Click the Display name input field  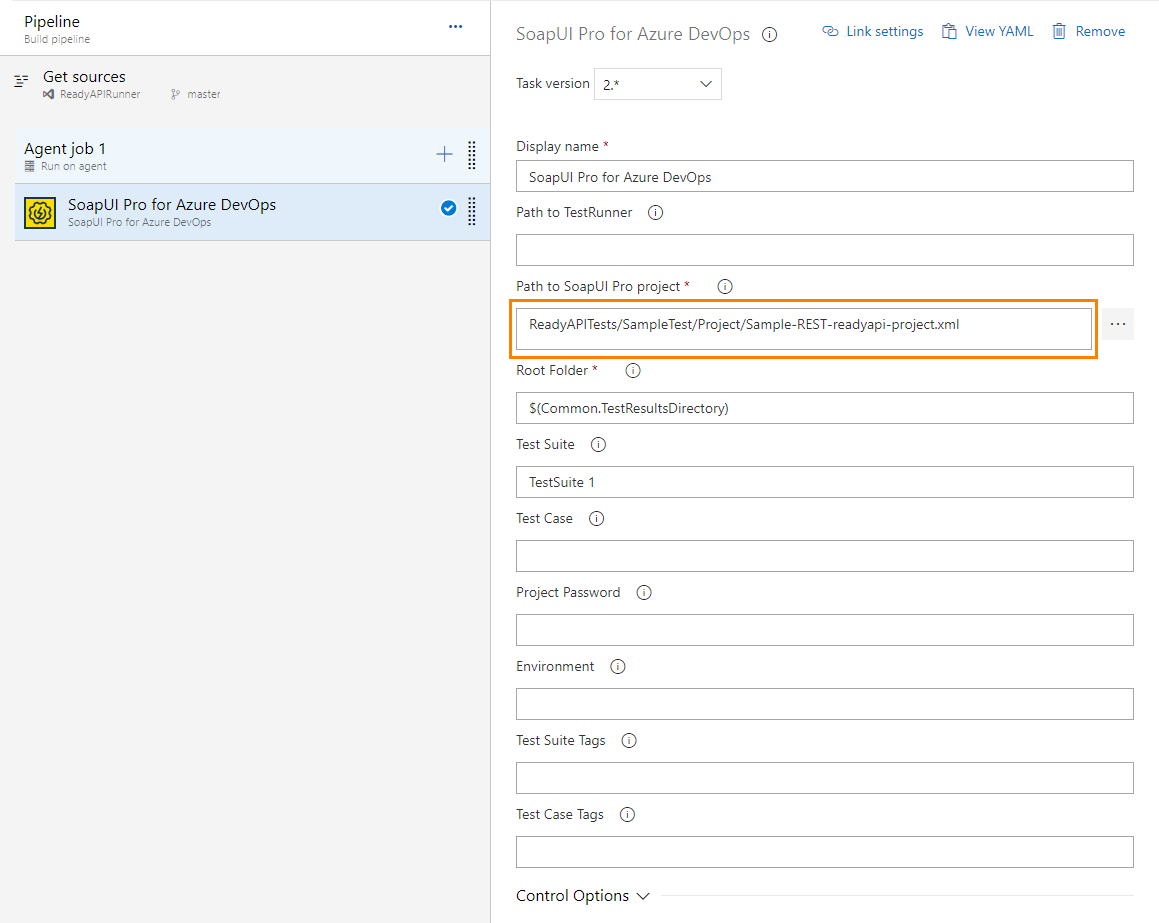coord(825,177)
